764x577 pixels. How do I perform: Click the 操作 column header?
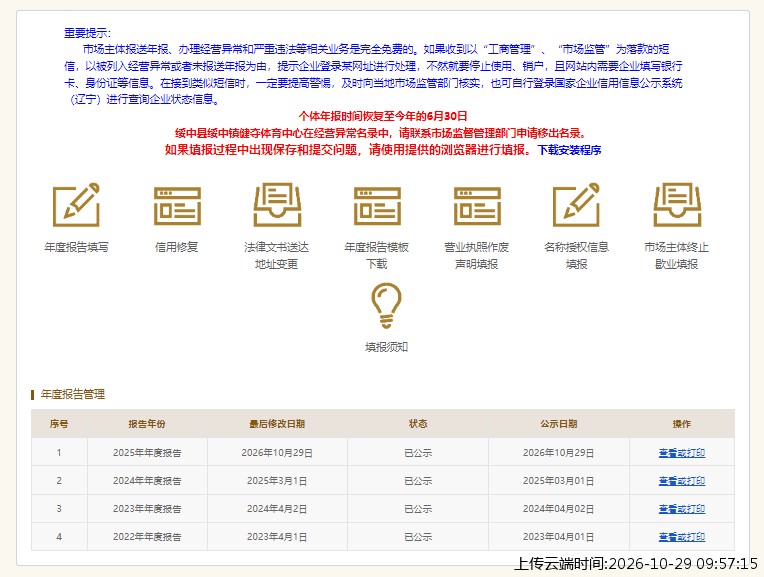tap(682, 424)
